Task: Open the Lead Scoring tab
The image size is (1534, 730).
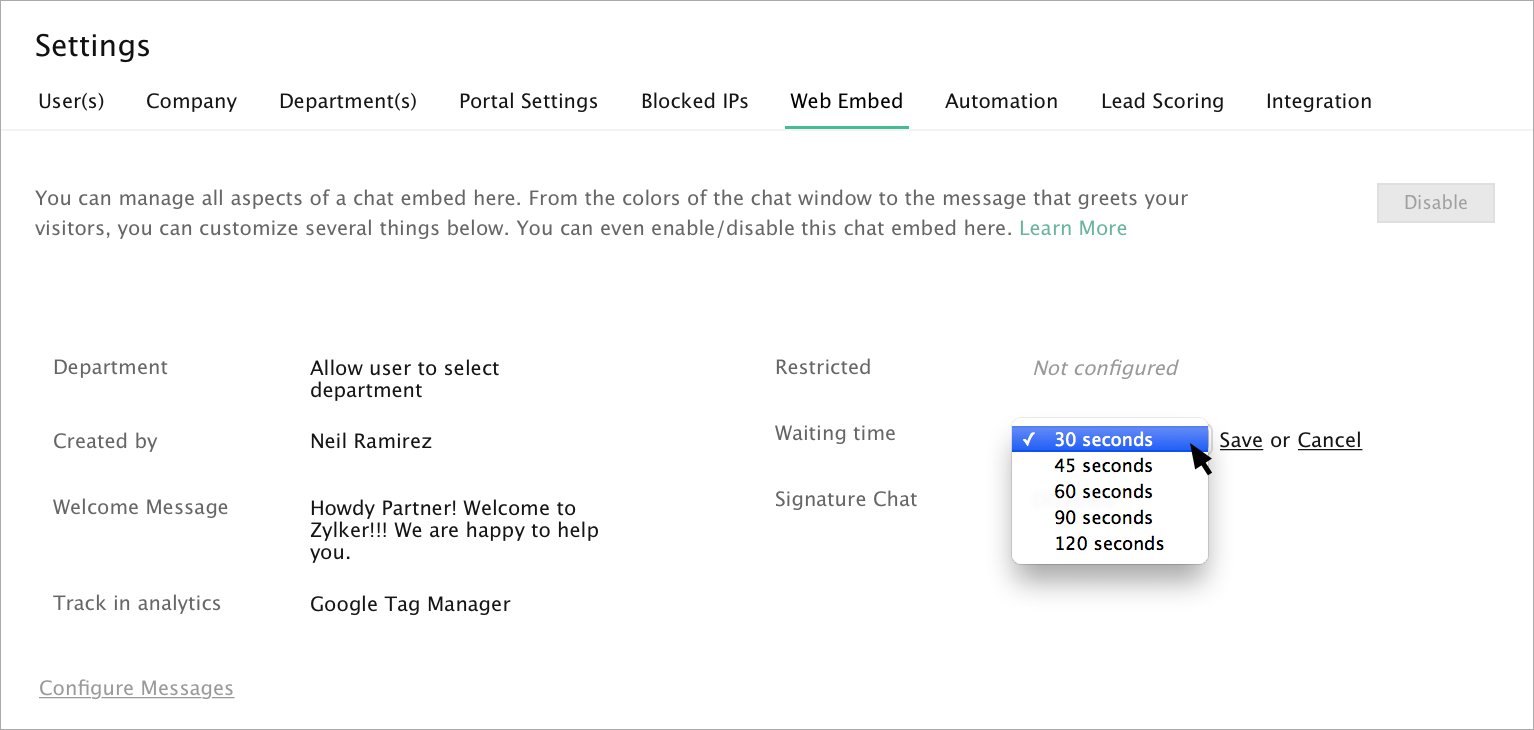Action: pos(1162,101)
